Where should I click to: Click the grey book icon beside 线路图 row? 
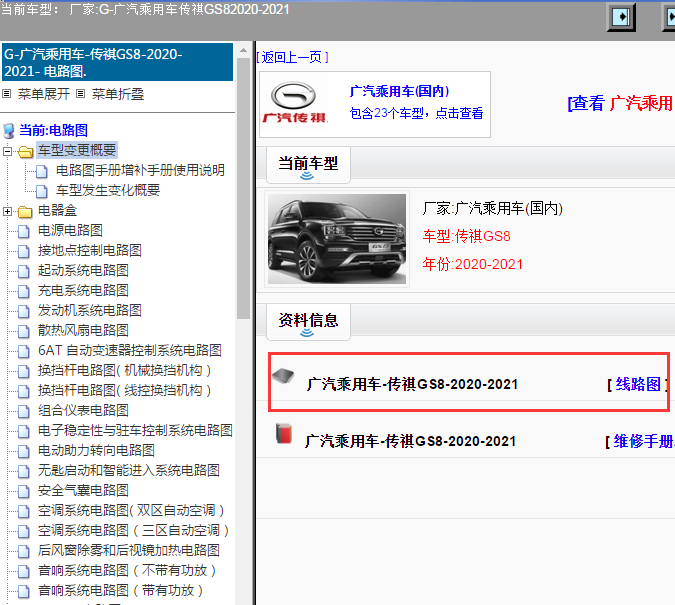pyautogui.click(x=283, y=376)
